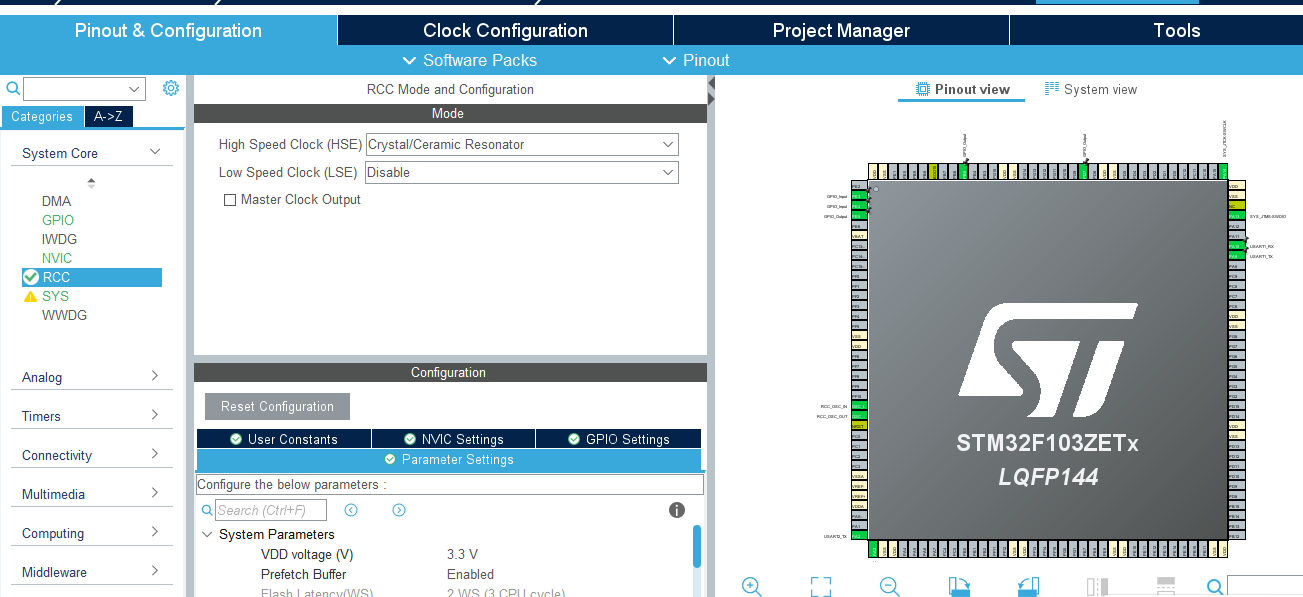Go to the previous search result
Screen dimensions: 1303x597
[x=351, y=510]
